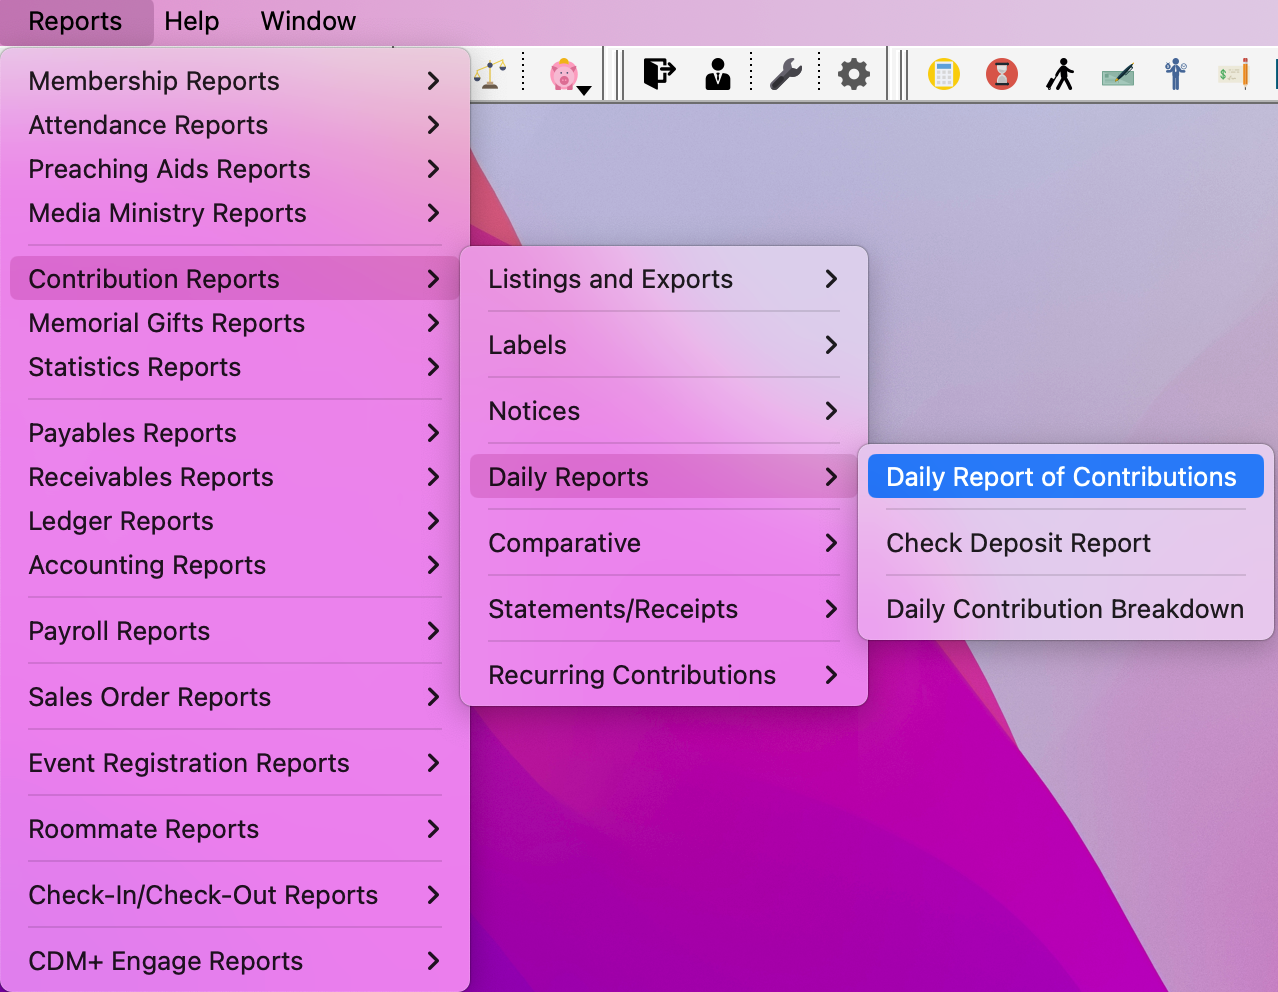Open the Help menu
The height and width of the screenshot is (992, 1278).
(192, 21)
